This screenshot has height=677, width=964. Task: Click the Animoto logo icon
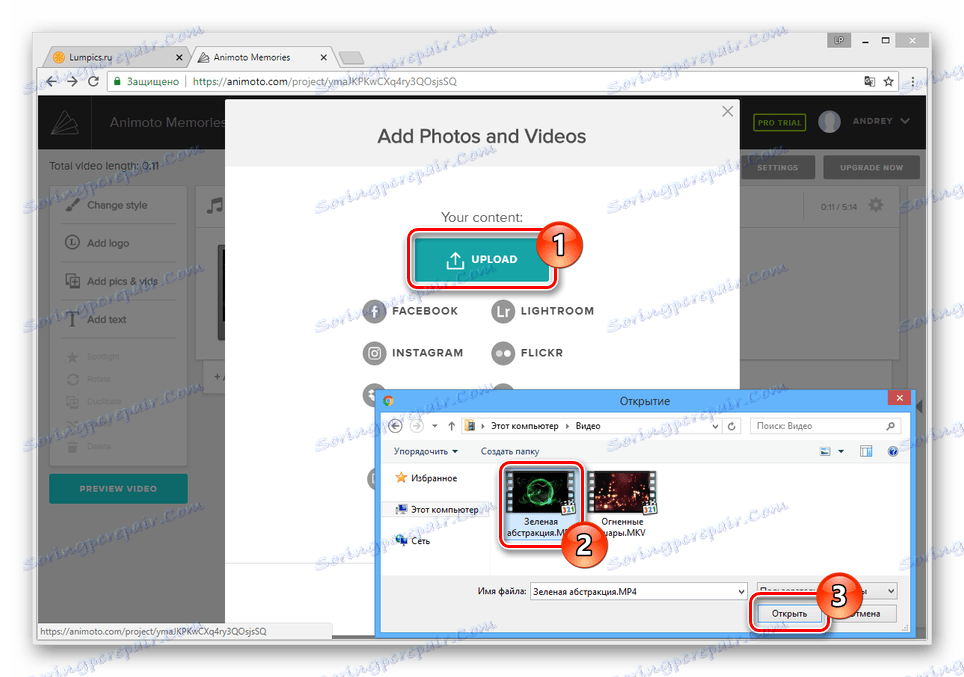pos(65,122)
